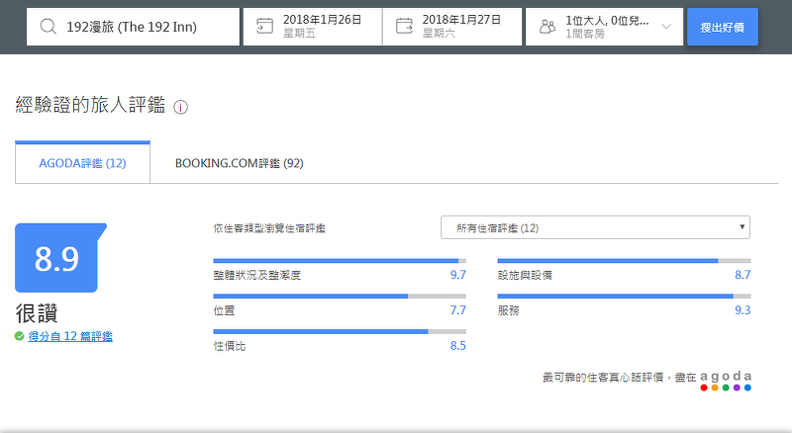This screenshot has height=433, width=792.
Task: Open the check-in calendar icon
Action: coord(264,26)
